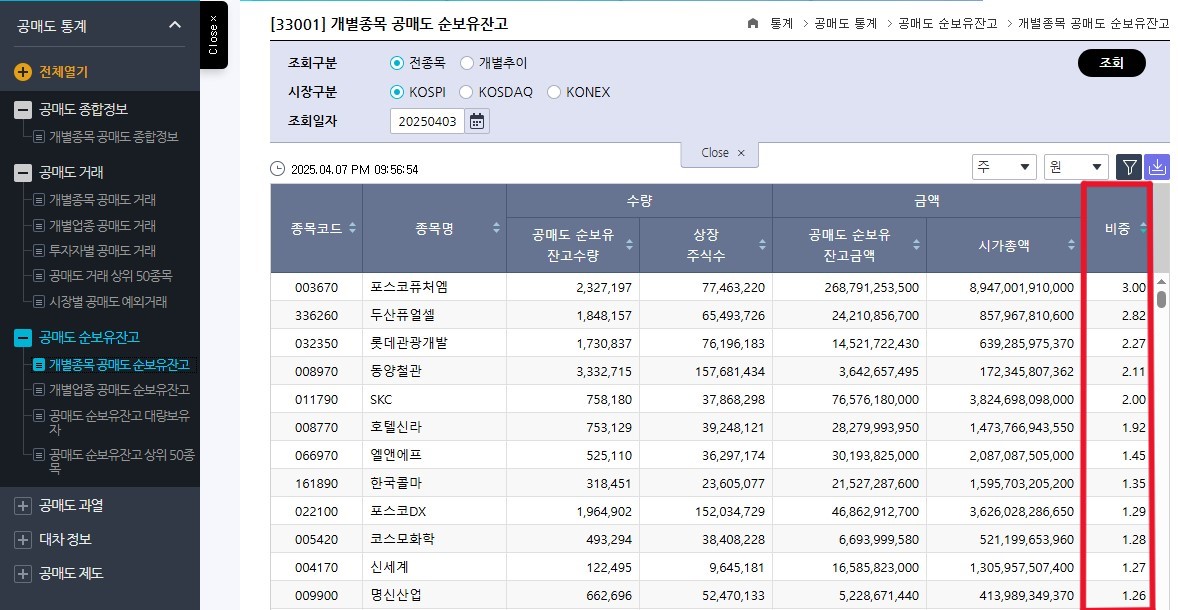
Task: Open 투자자별 공매도 거래 menu item
Action: click(103, 251)
